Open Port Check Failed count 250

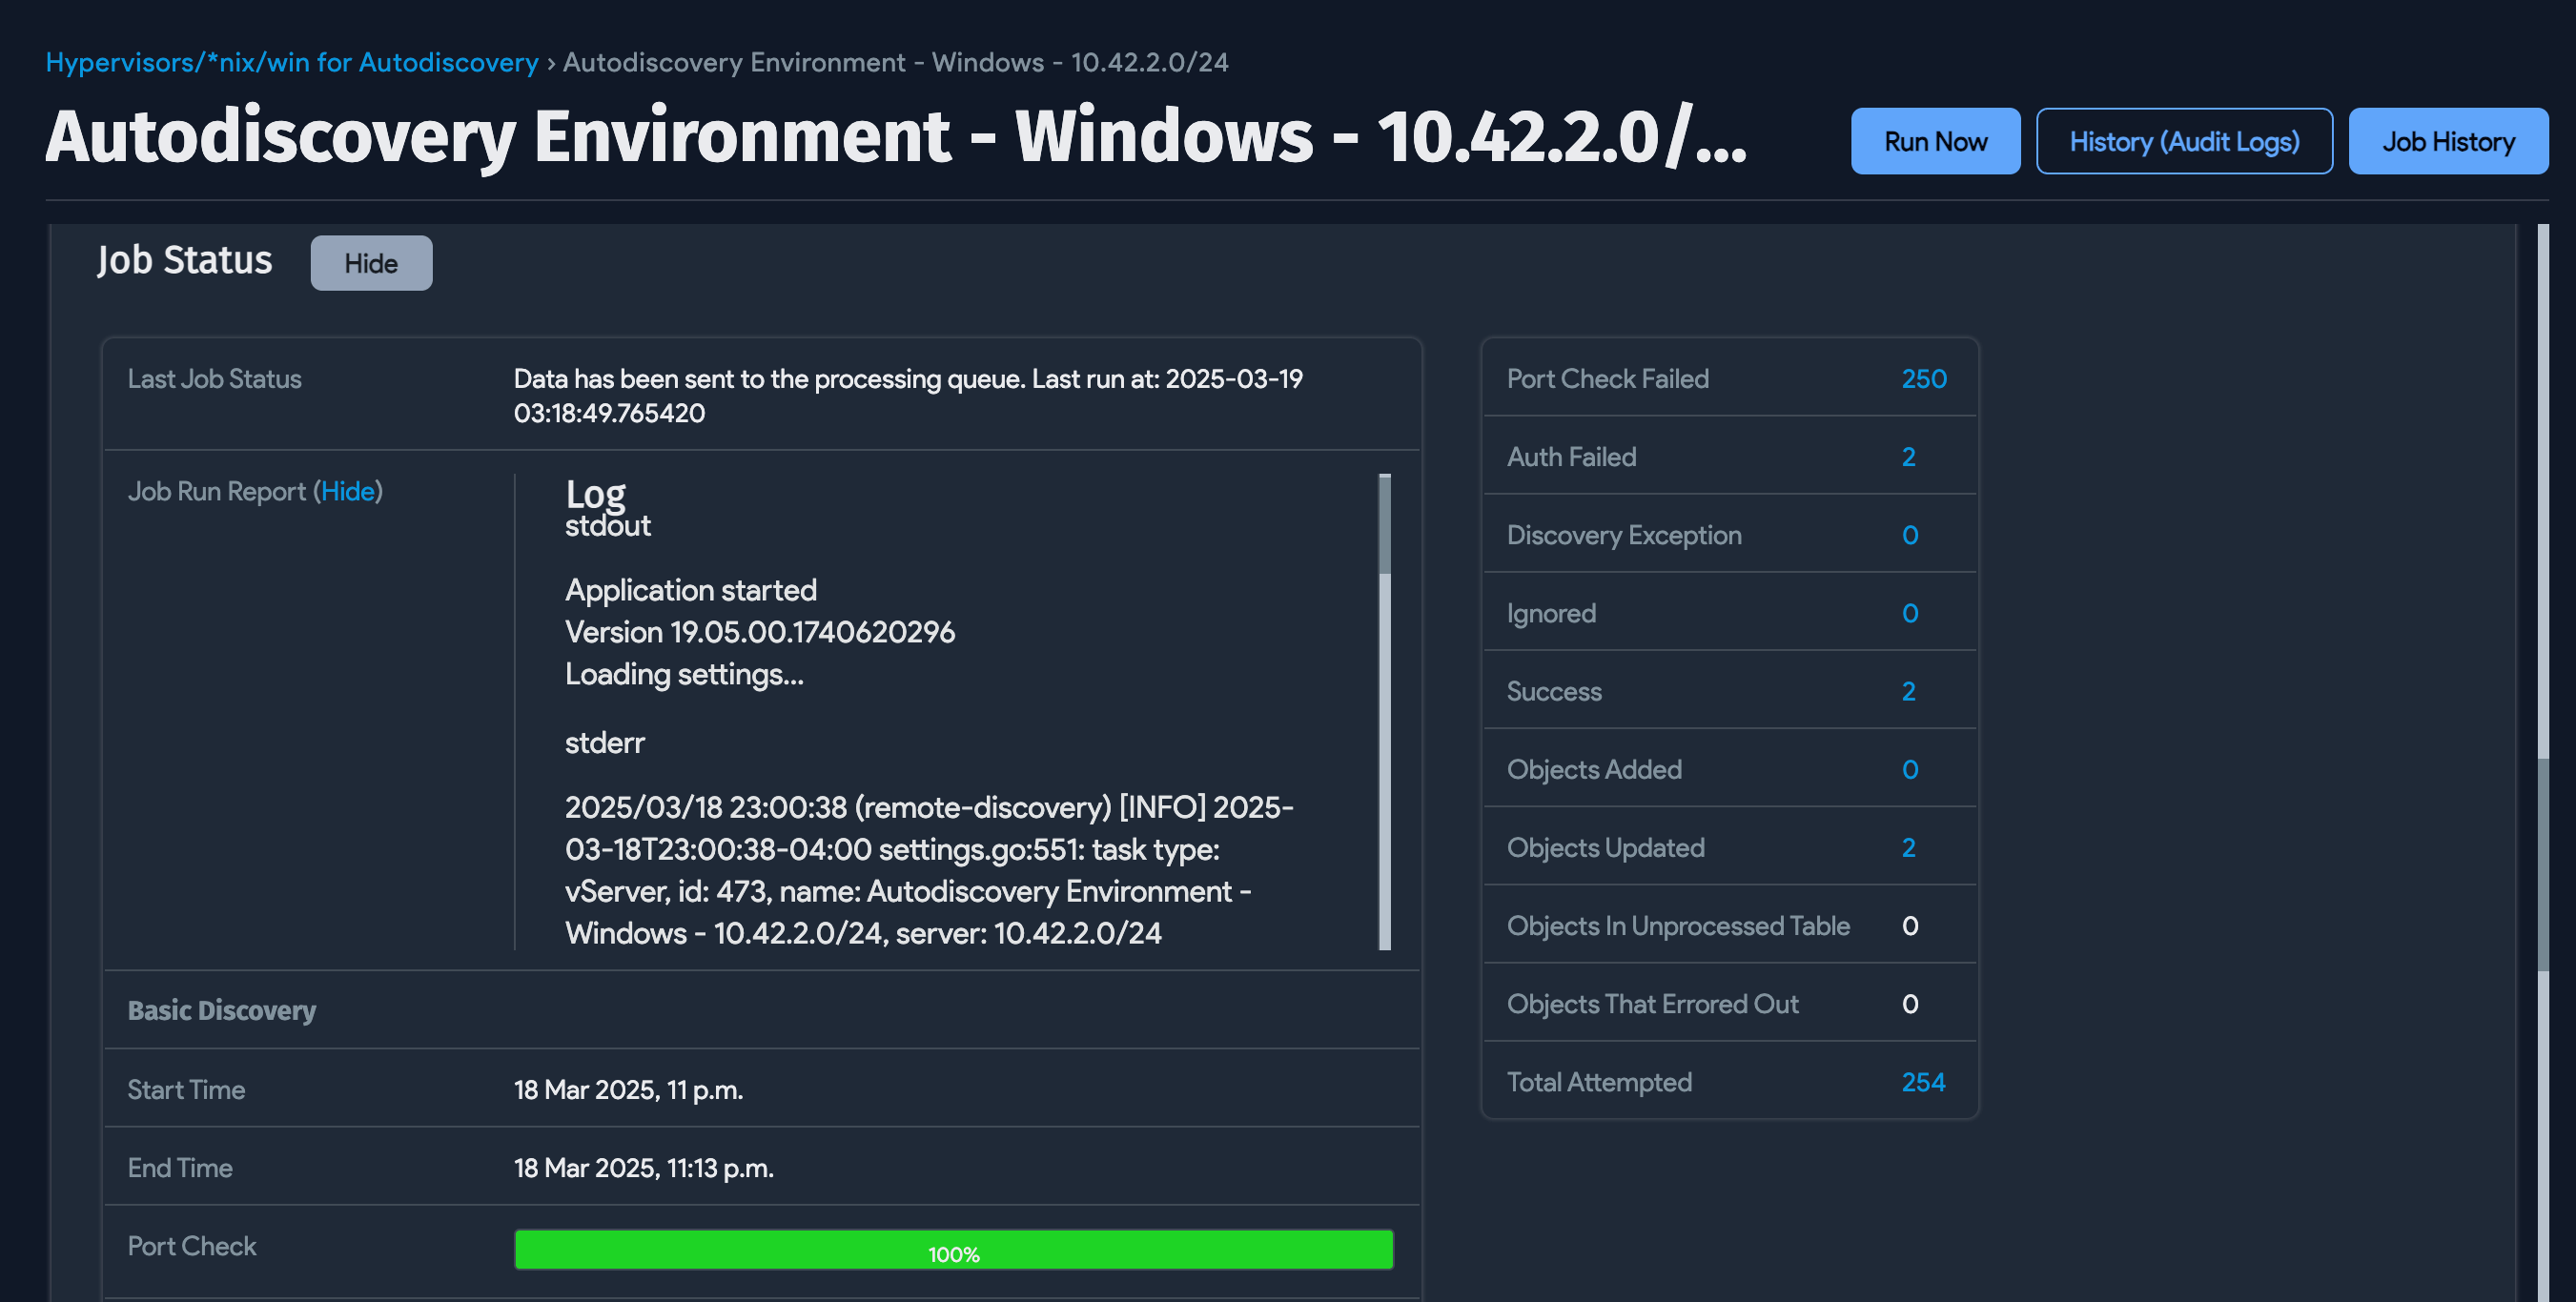(x=1923, y=378)
